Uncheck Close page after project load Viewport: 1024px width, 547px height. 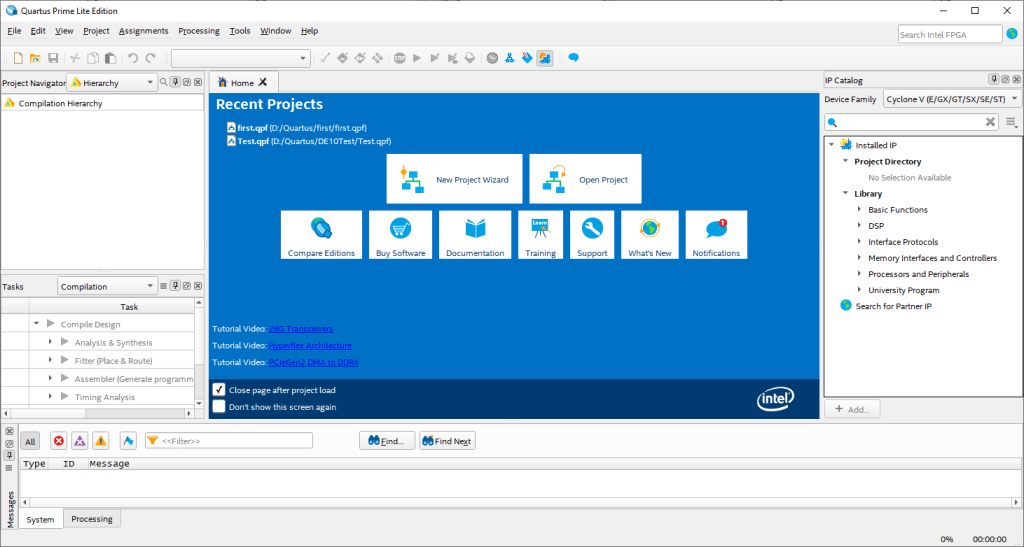(x=219, y=390)
